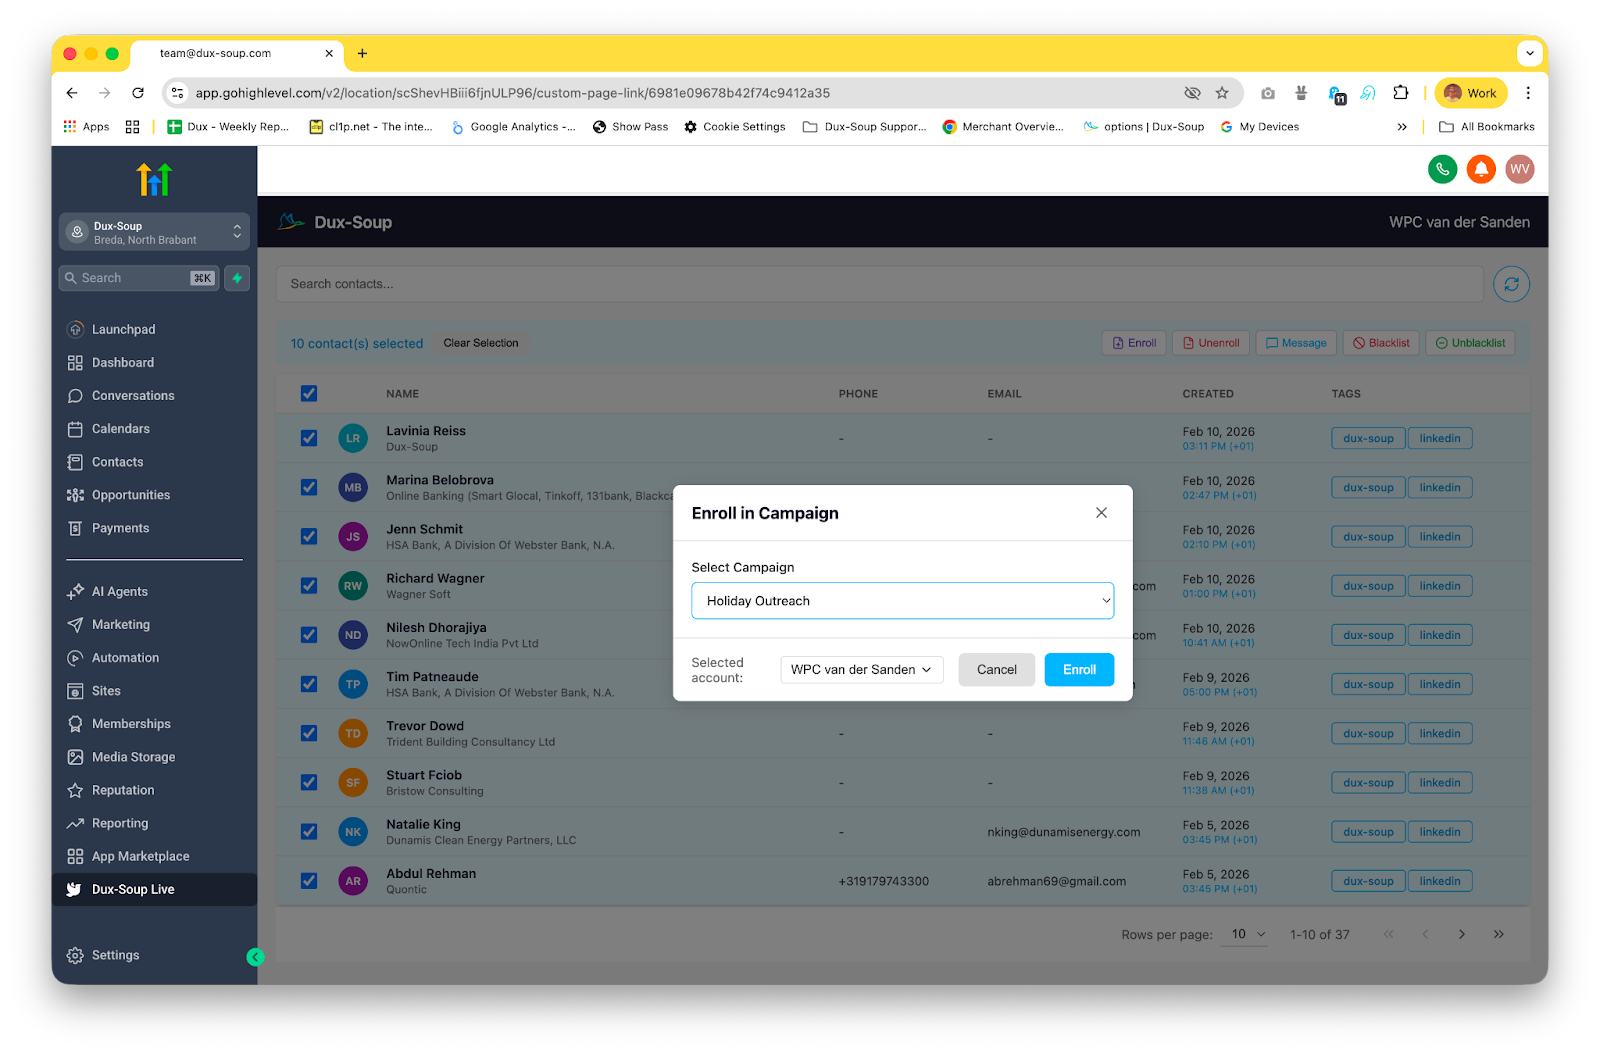Uncheck Lavinia Reiss checkbox
Viewport: 1600px width, 1053px height.
pyautogui.click(x=309, y=438)
